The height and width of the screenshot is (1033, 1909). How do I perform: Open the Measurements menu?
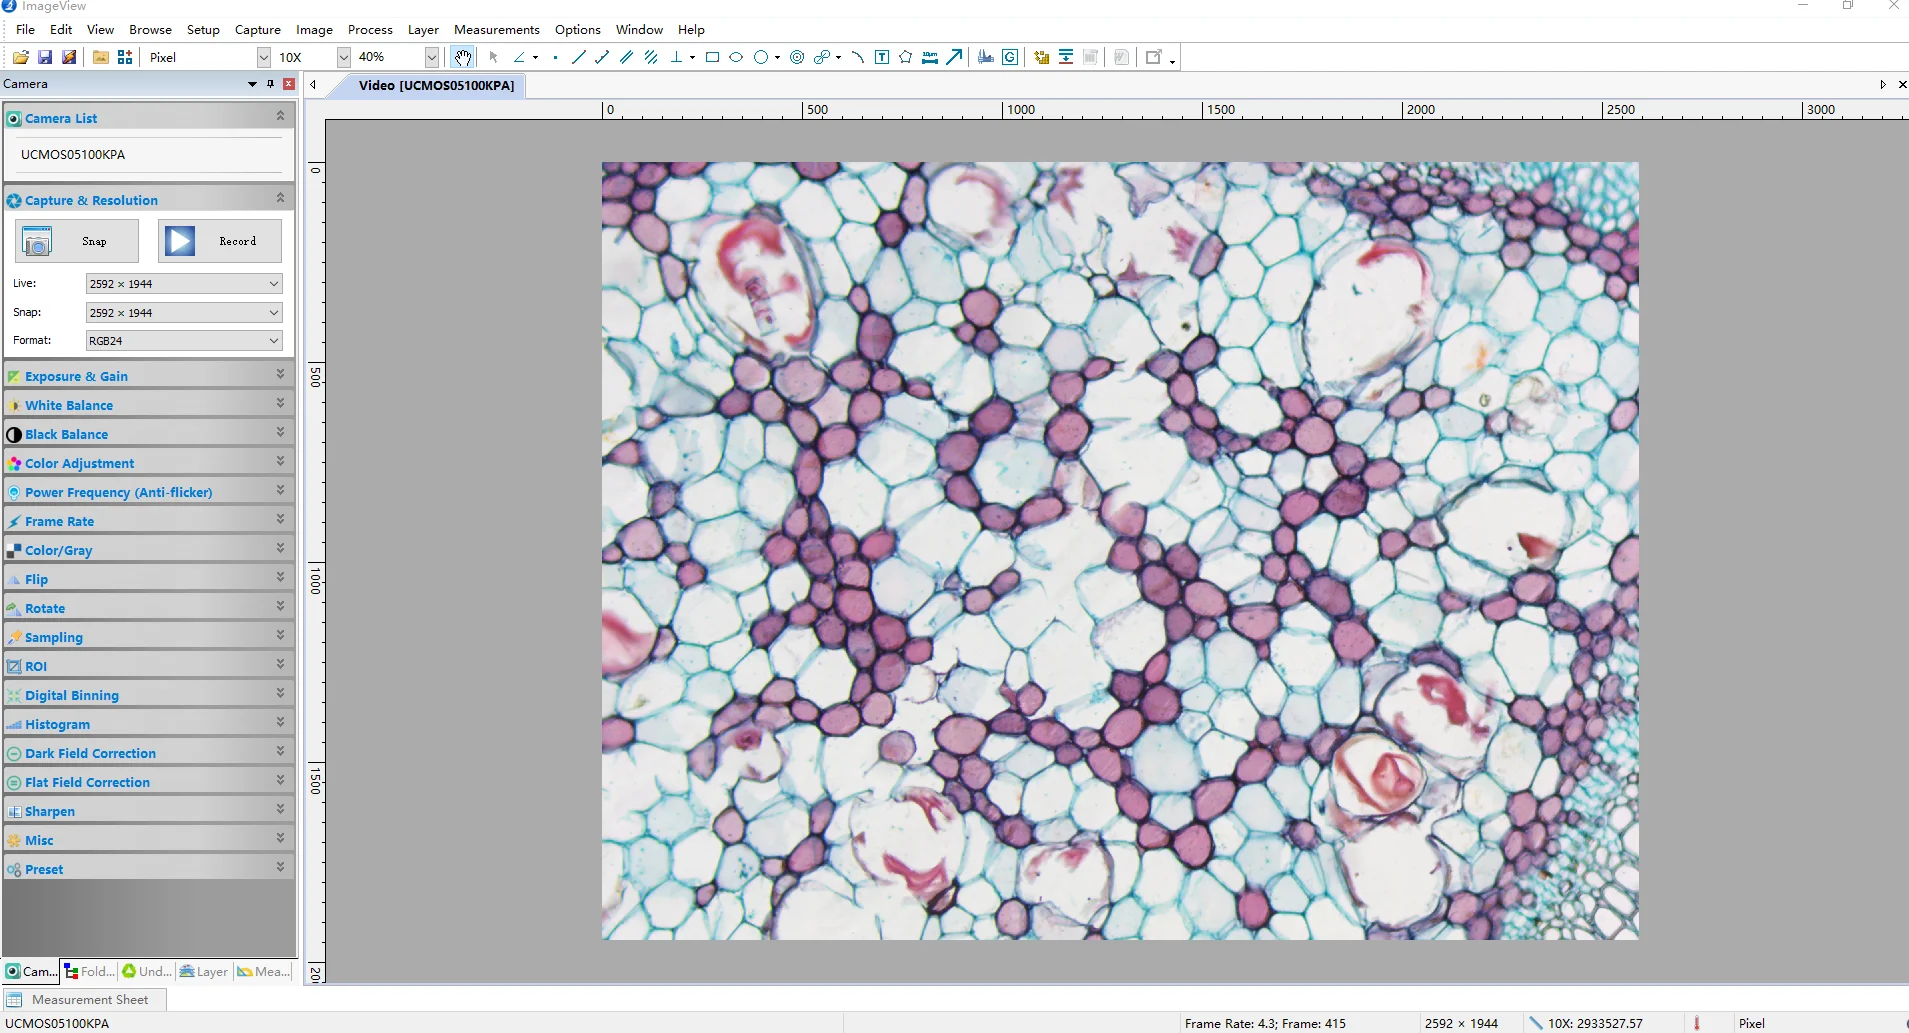tap(496, 30)
